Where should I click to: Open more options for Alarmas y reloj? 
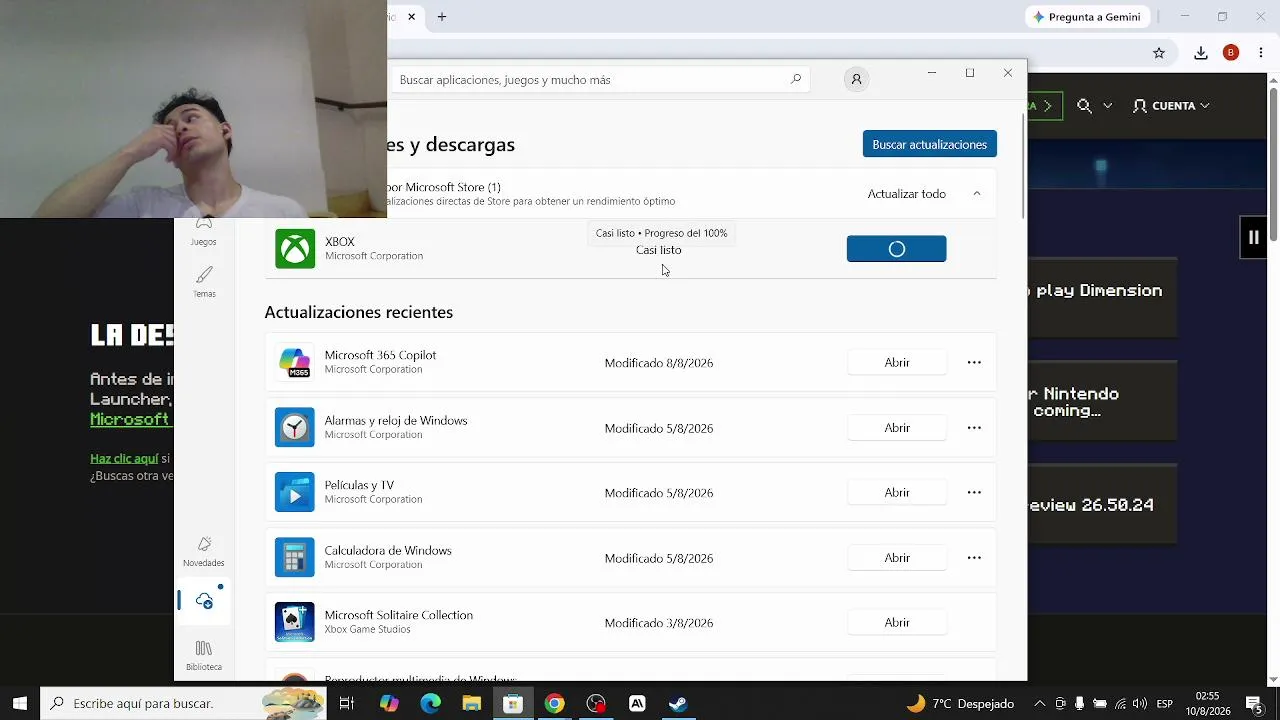click(x=974, y=428)
